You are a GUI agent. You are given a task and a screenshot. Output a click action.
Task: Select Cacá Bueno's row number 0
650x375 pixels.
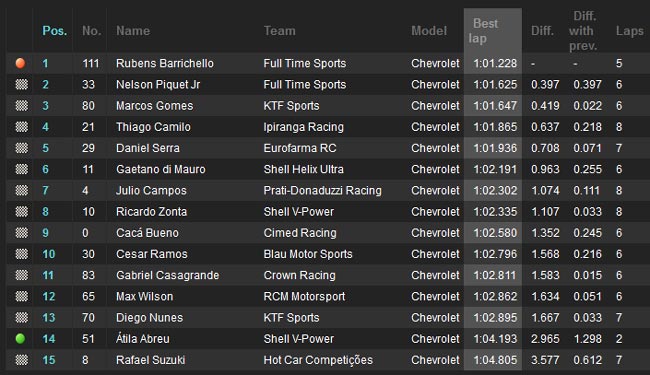[x=85, y=233]
